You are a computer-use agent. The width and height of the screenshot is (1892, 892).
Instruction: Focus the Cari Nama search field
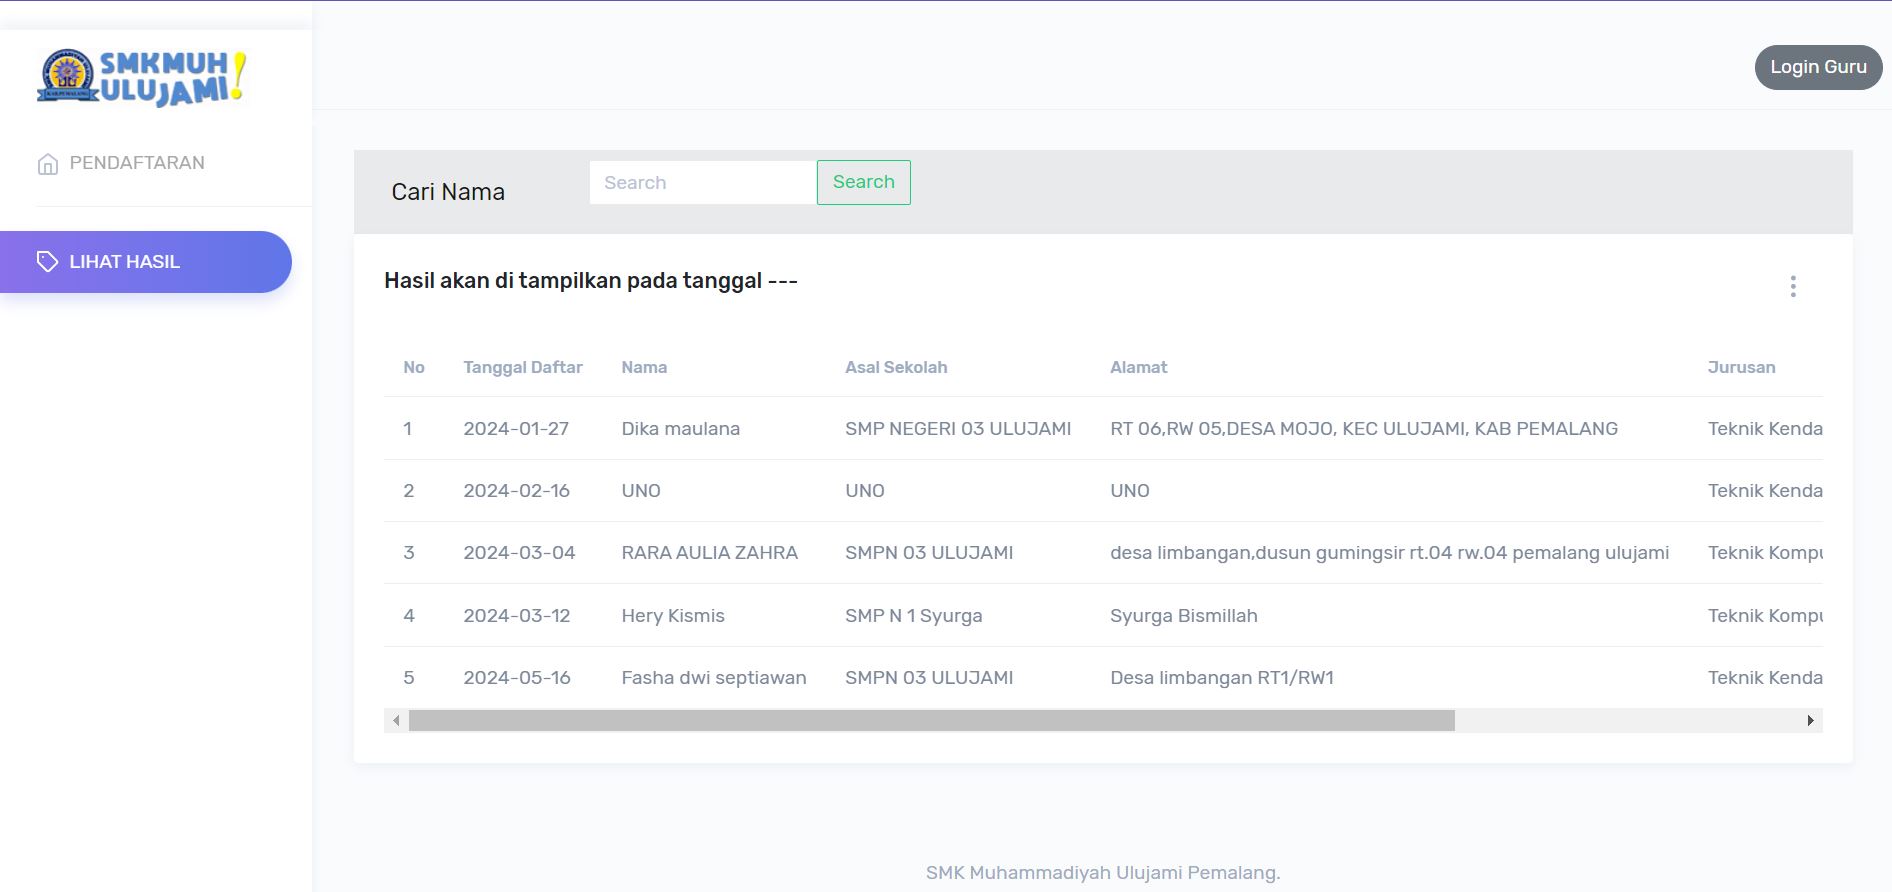pos(702,182)
